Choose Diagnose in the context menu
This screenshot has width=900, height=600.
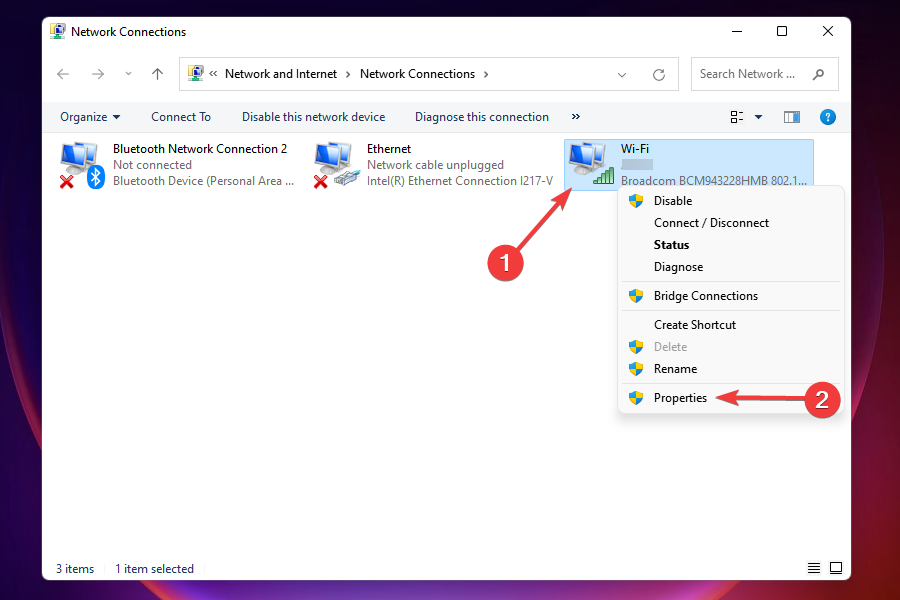(x=731, y=267)
